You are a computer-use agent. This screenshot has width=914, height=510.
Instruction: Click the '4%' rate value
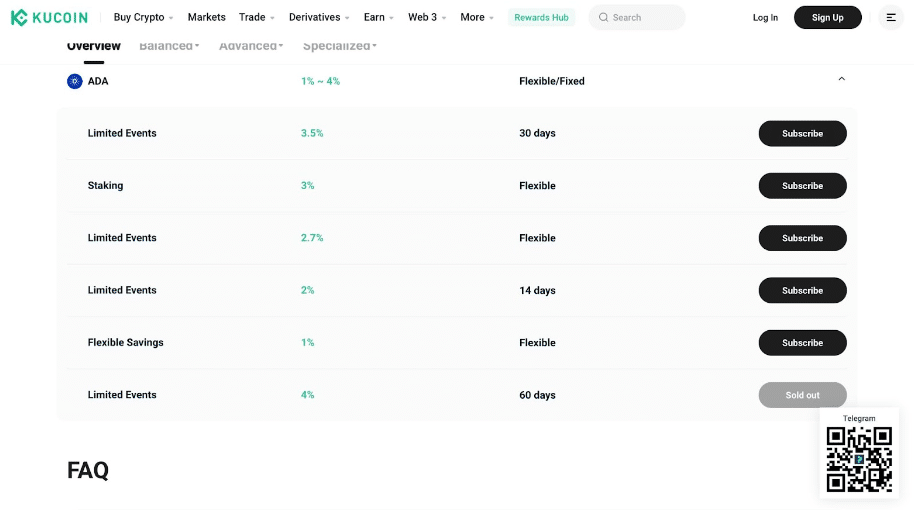click(307, 395)
